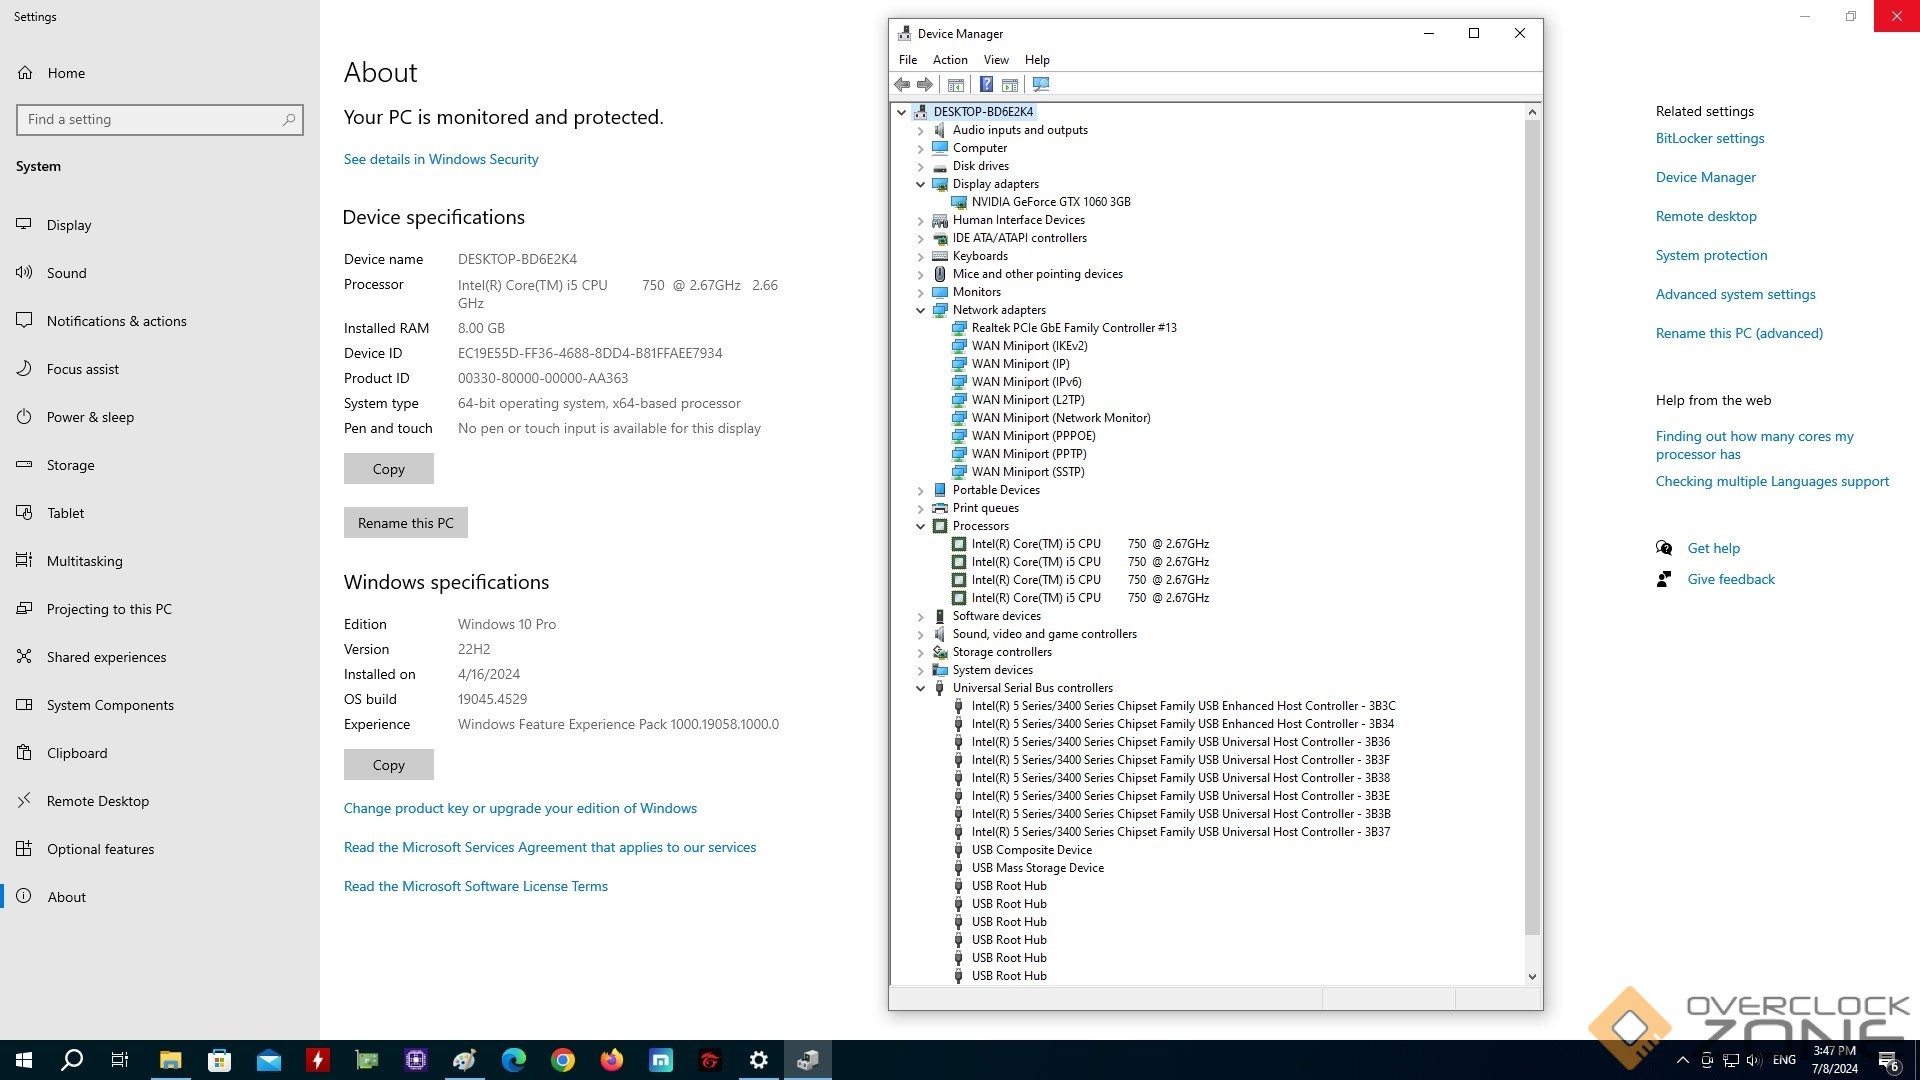Open the BitLocker settings link
1920x1080 pixels.
[x=1709, y=139]
